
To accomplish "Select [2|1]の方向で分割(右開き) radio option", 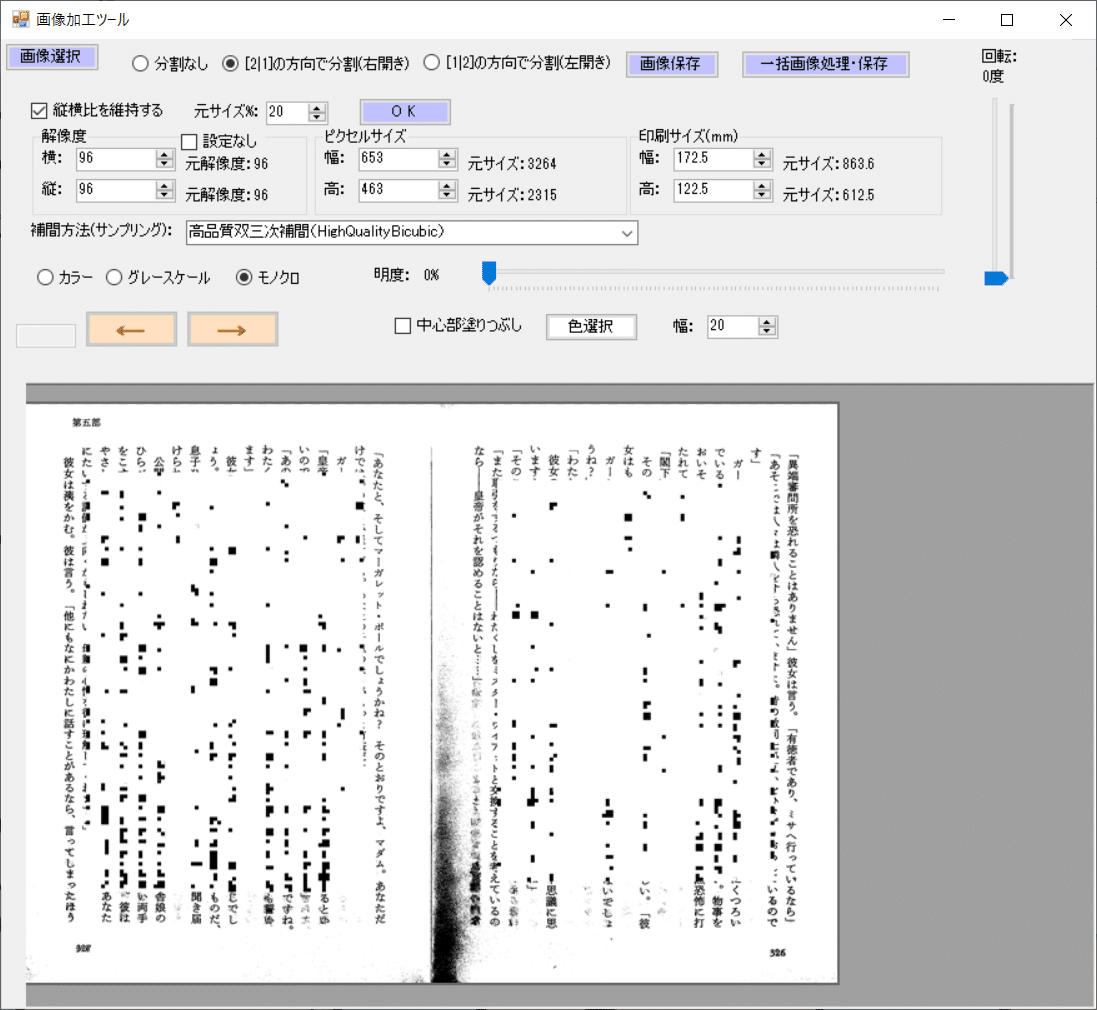I will 316,64.
